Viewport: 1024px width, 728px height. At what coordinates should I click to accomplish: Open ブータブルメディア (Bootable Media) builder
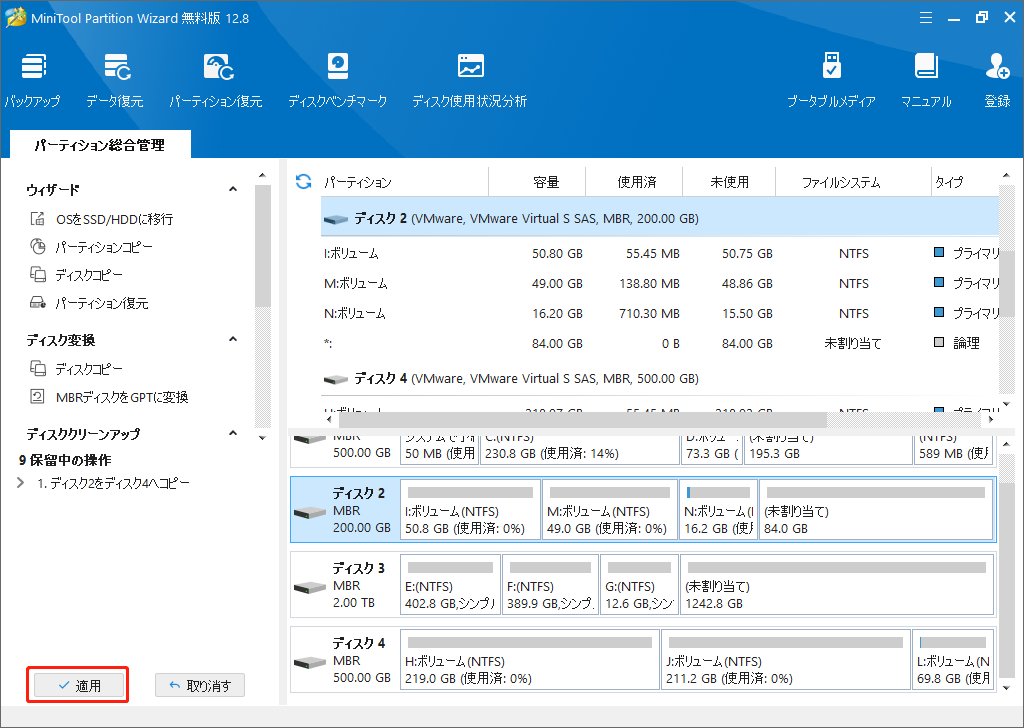point(831,80)
